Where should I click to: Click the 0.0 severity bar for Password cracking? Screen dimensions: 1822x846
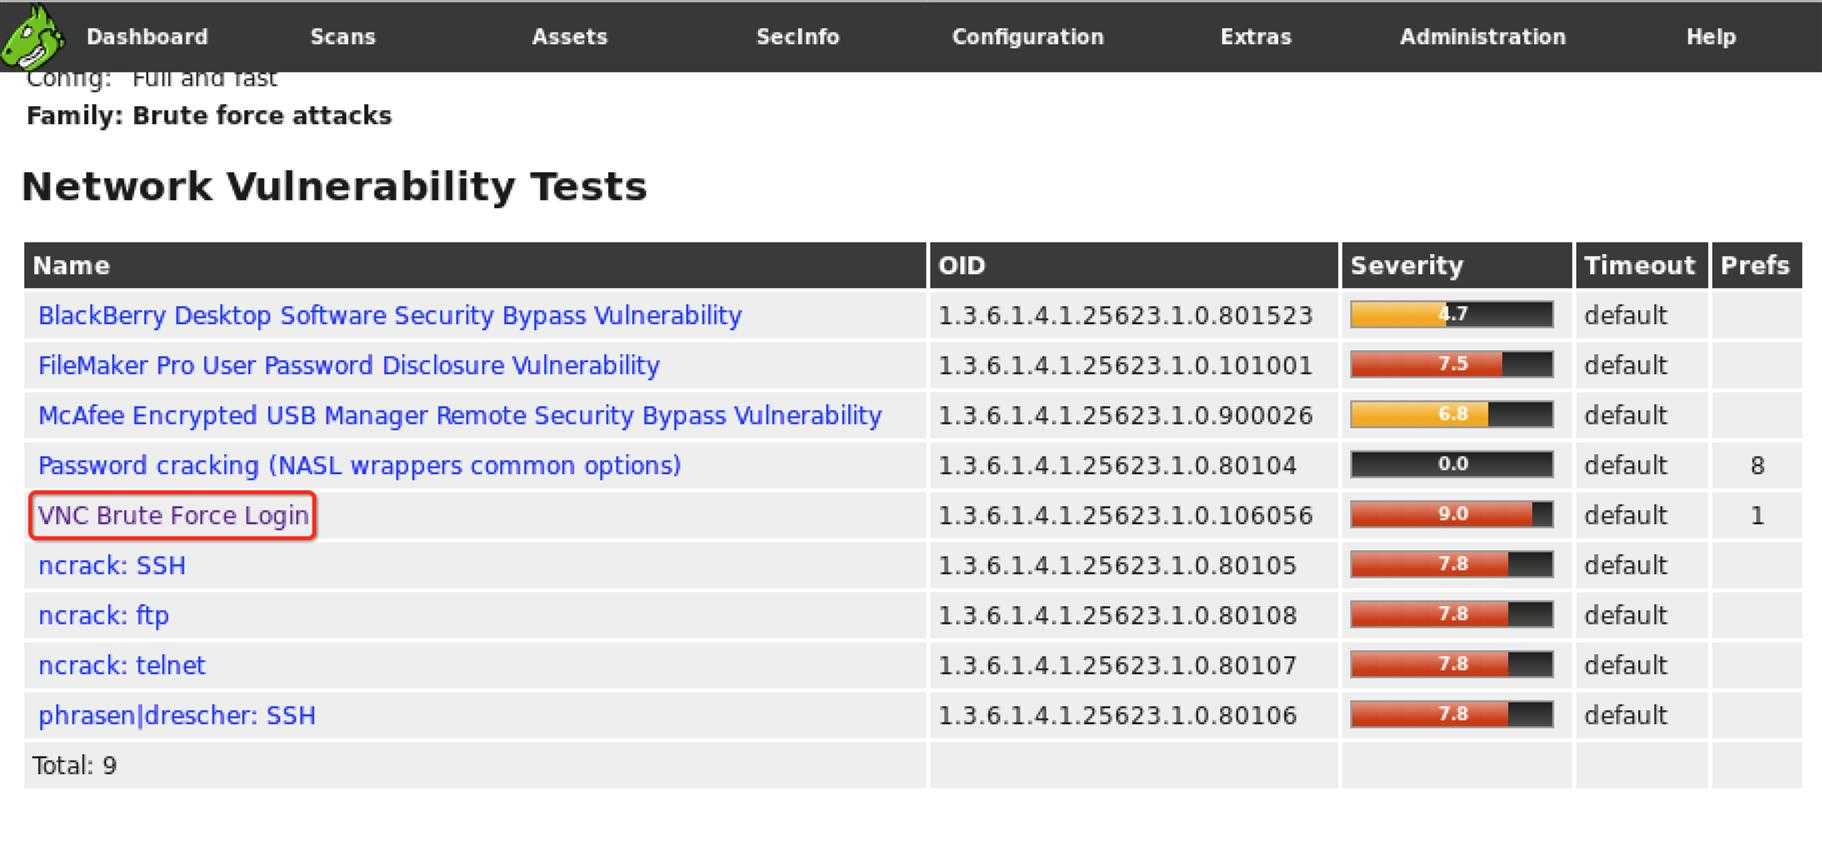pyautogui.click(x=1451, y=464)
